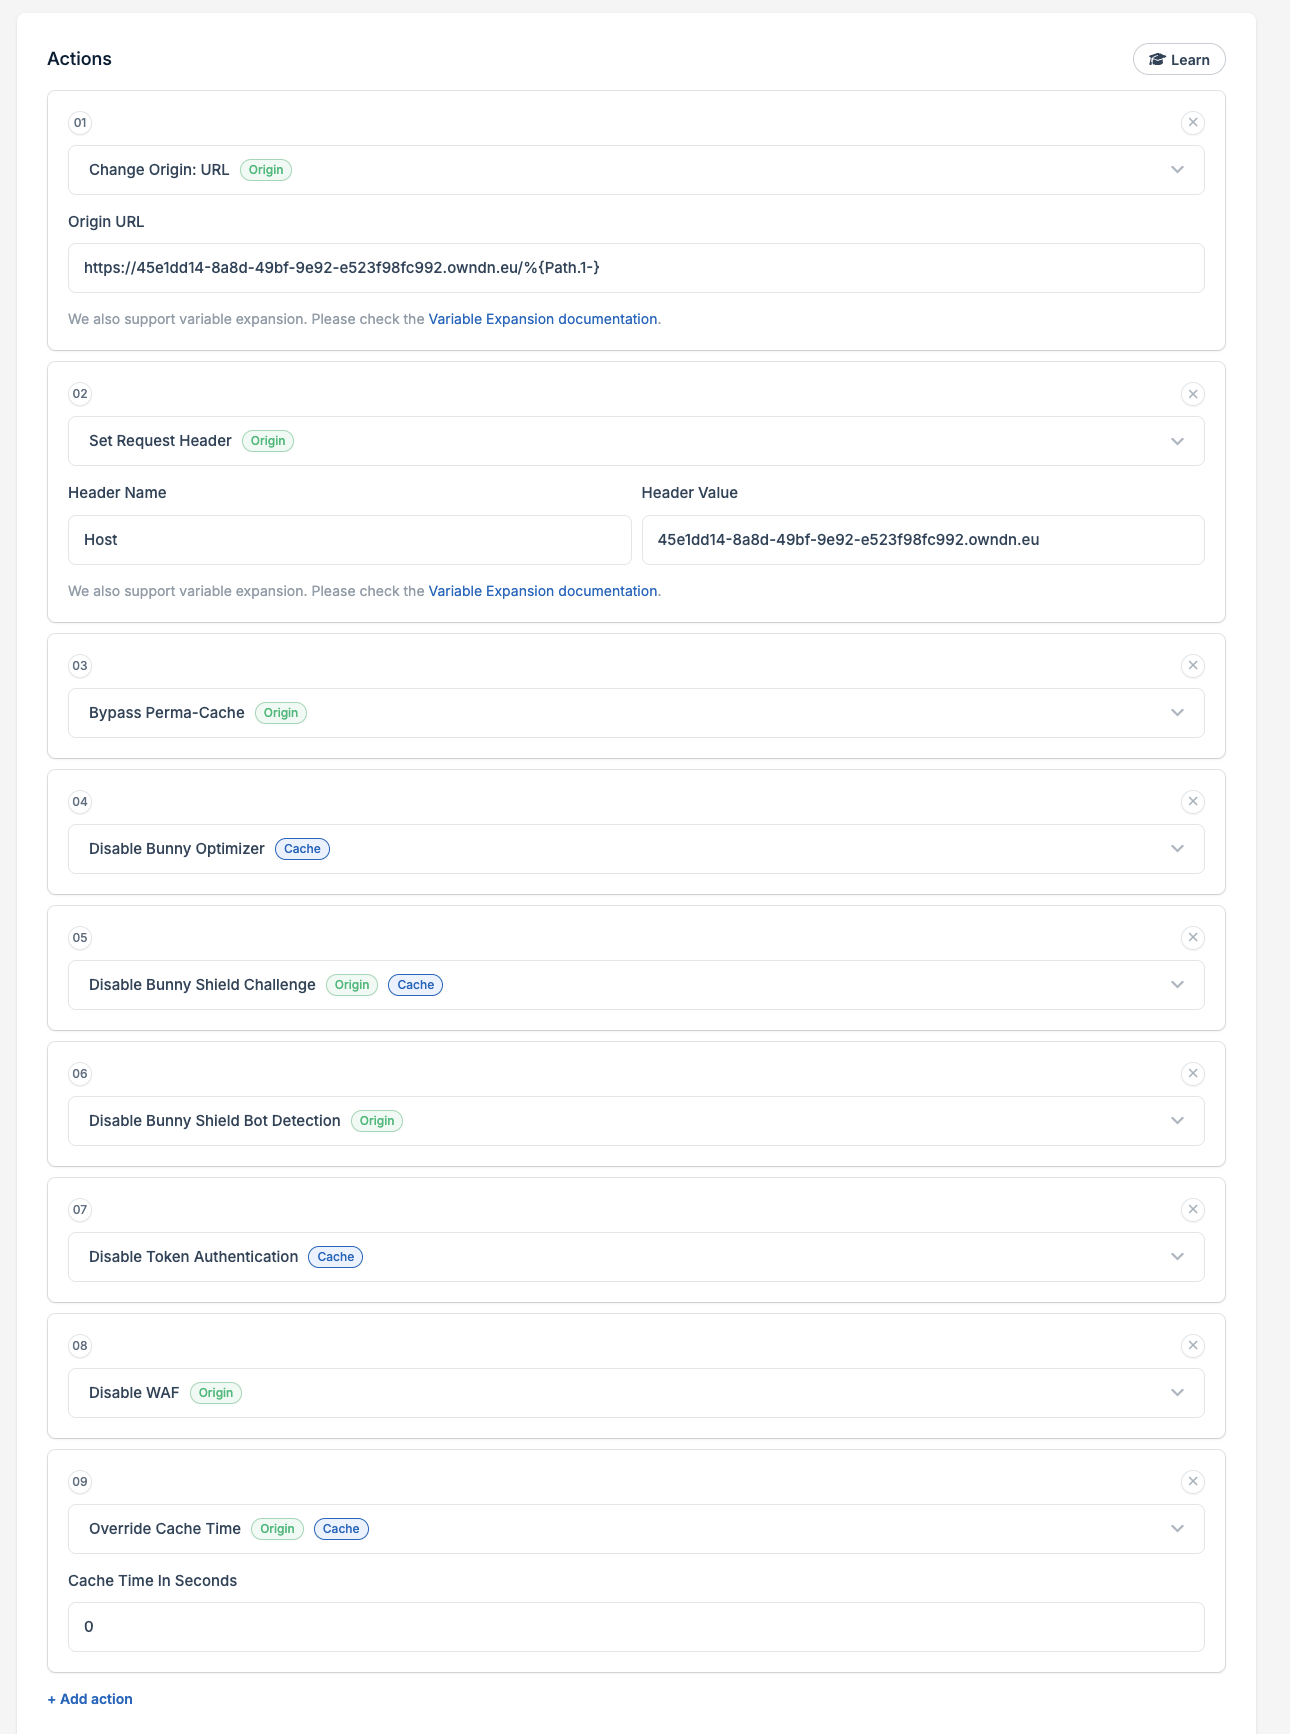
Task: Click the Header Name field containing Host
Action: click(349, 540)
